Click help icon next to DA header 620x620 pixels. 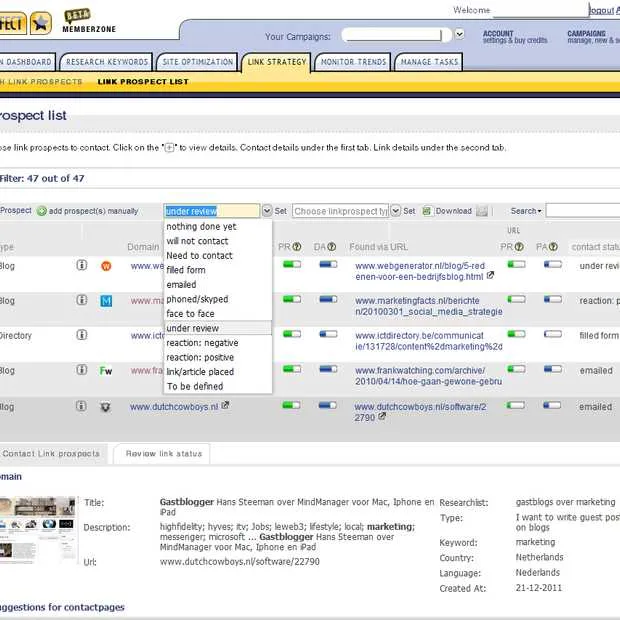point(332,247)
